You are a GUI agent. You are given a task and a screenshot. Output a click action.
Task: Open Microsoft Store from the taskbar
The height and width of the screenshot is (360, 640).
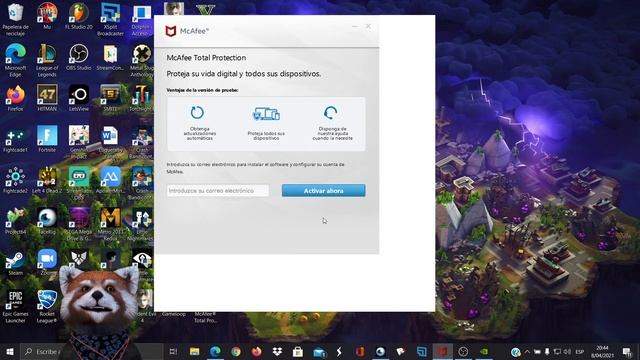tap(298, 351)
